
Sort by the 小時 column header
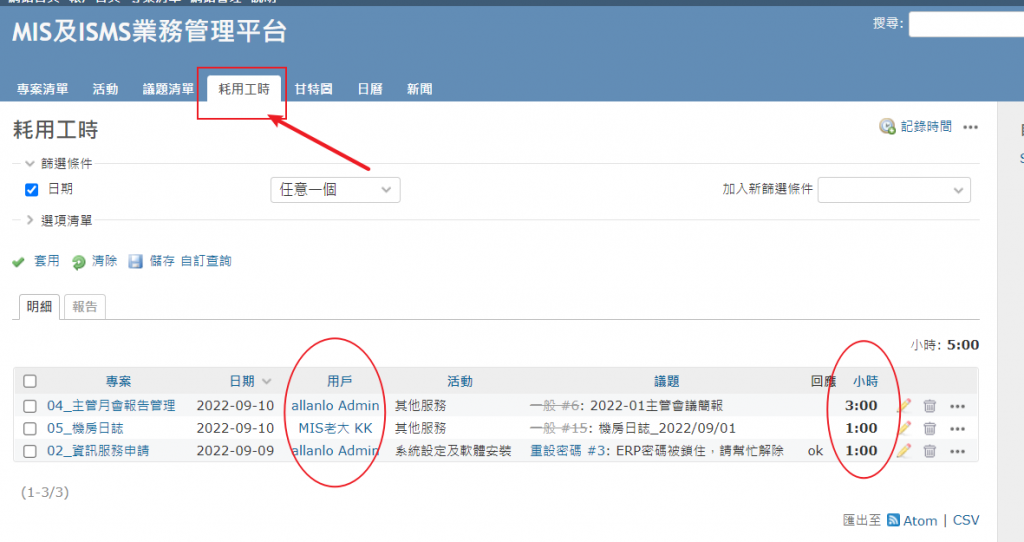[x=865, y=381]
